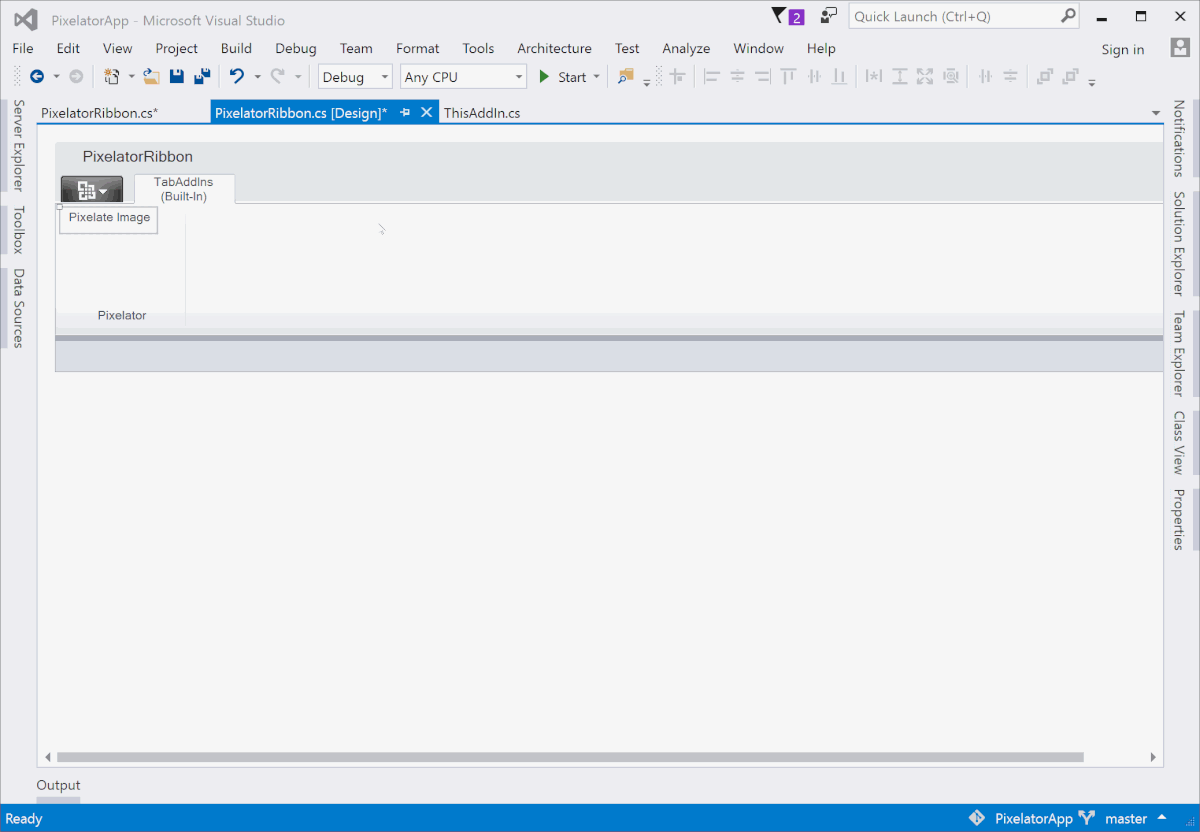This screenshot has height=832, width=1200.
Task: Expand the Start button dropdown arrow
Action: [x=597, y=77]
